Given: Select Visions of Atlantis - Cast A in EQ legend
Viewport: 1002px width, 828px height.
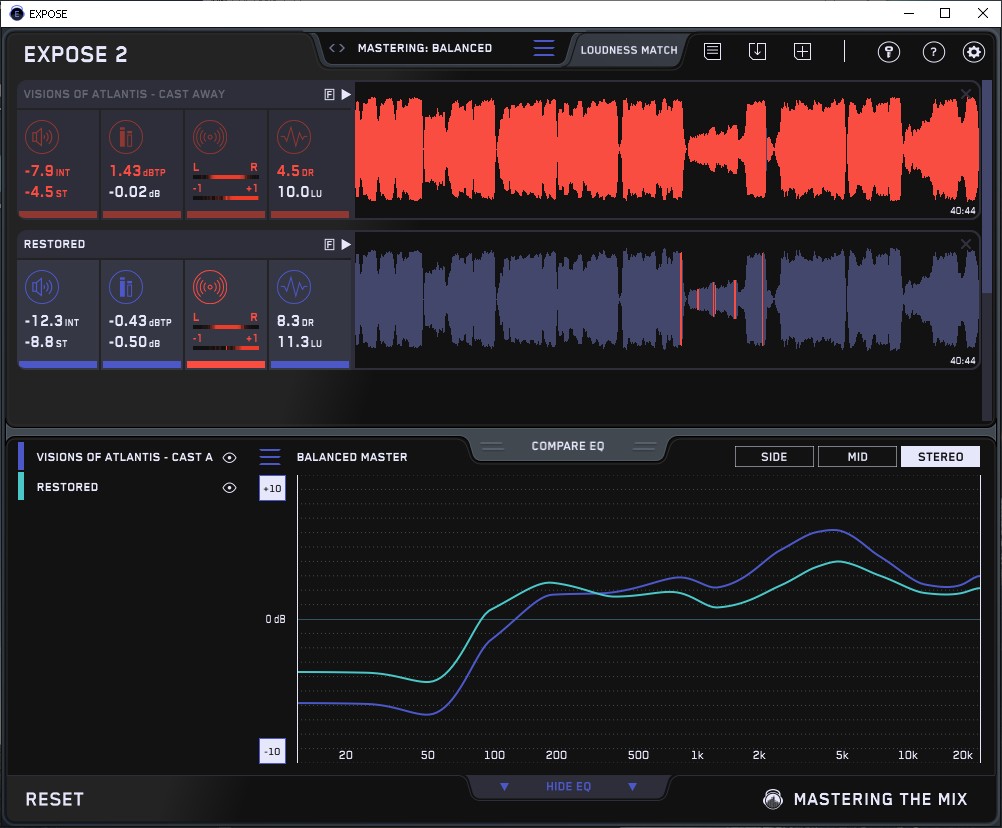Looking at the screenshot, I should click(125, 457).
